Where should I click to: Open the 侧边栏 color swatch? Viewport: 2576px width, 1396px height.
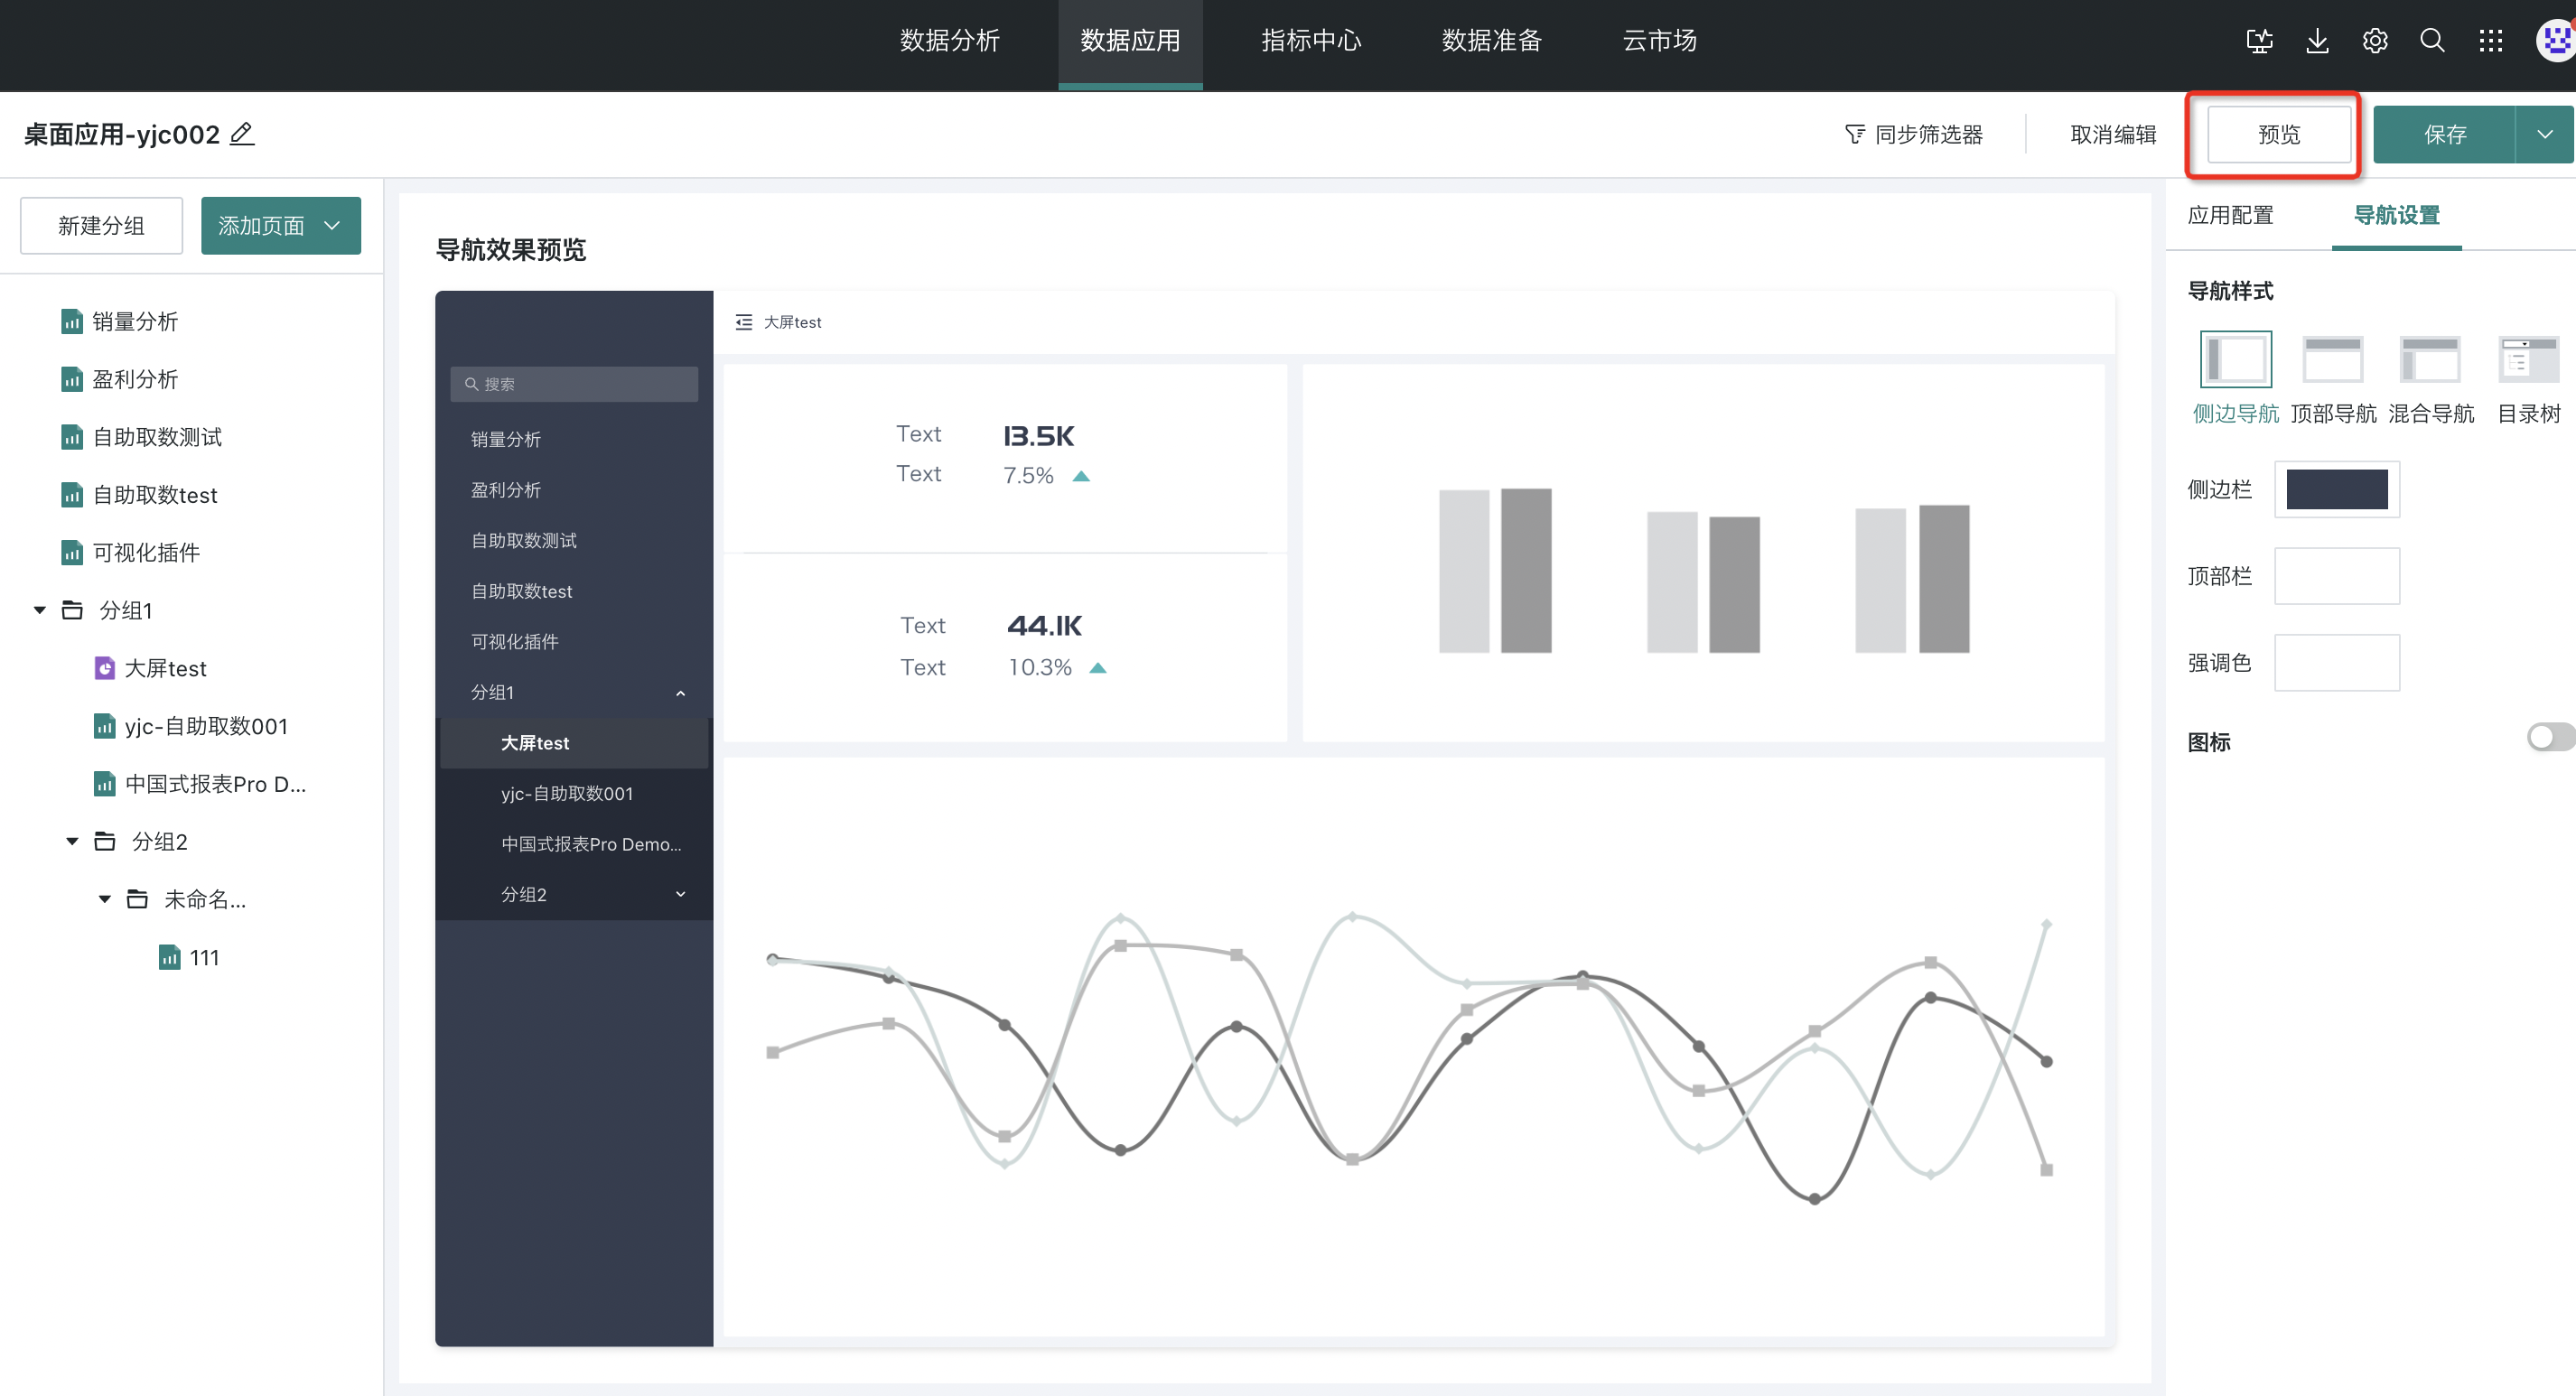(2336, 489)
